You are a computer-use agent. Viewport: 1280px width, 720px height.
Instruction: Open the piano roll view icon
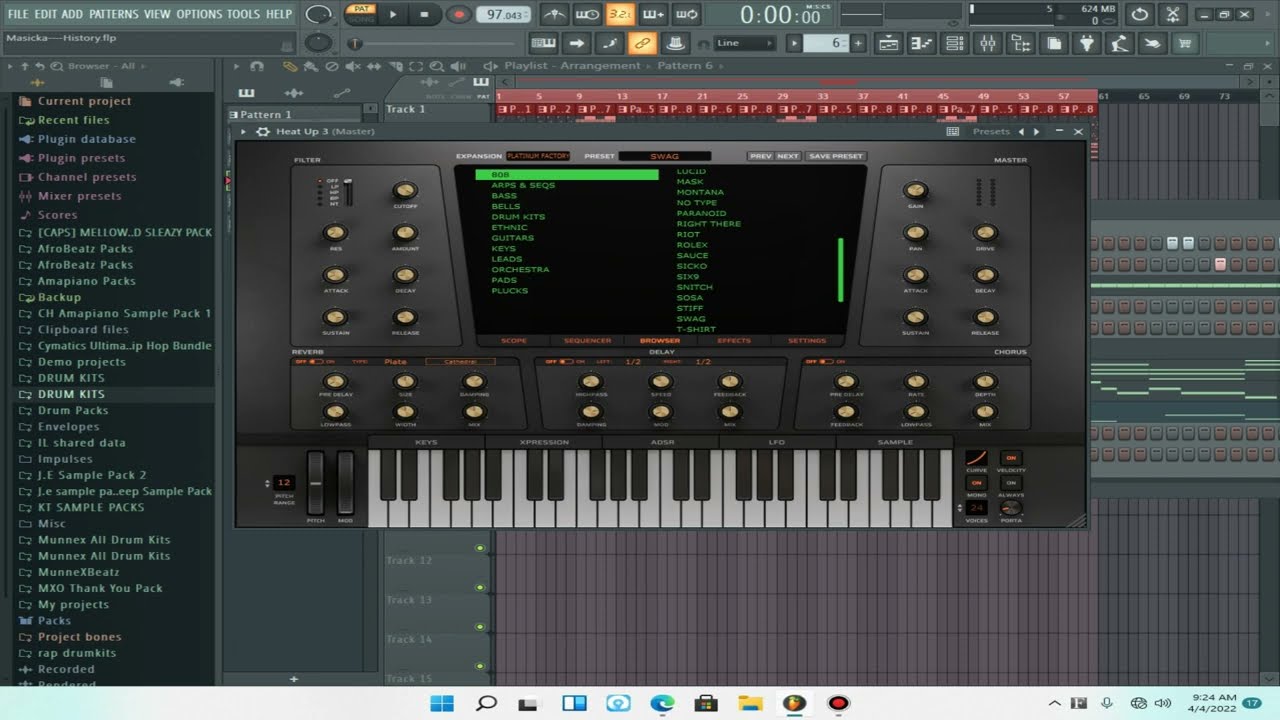pos(921,43)
